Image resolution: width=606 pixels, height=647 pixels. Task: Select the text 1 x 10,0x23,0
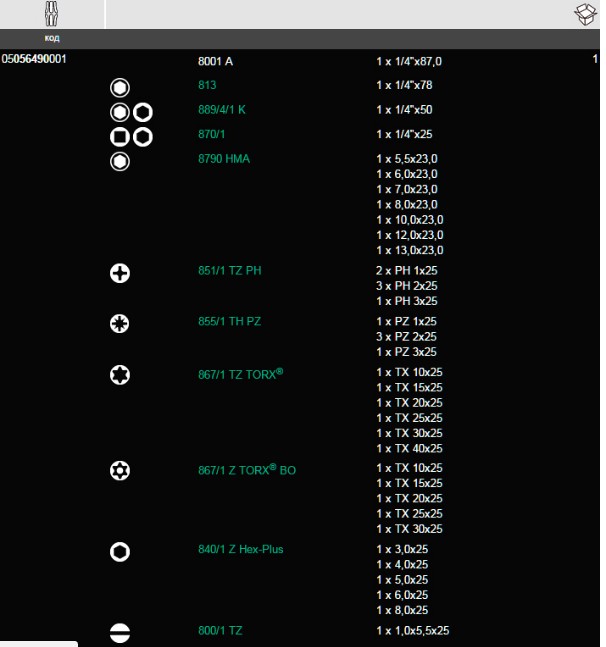click(x=410, y=220)
